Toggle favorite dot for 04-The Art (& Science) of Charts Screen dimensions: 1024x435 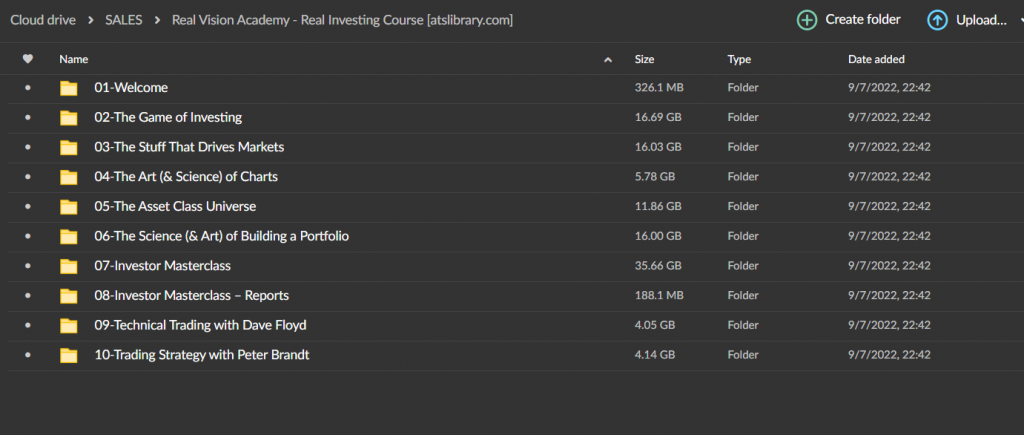[x=27, y=177]
